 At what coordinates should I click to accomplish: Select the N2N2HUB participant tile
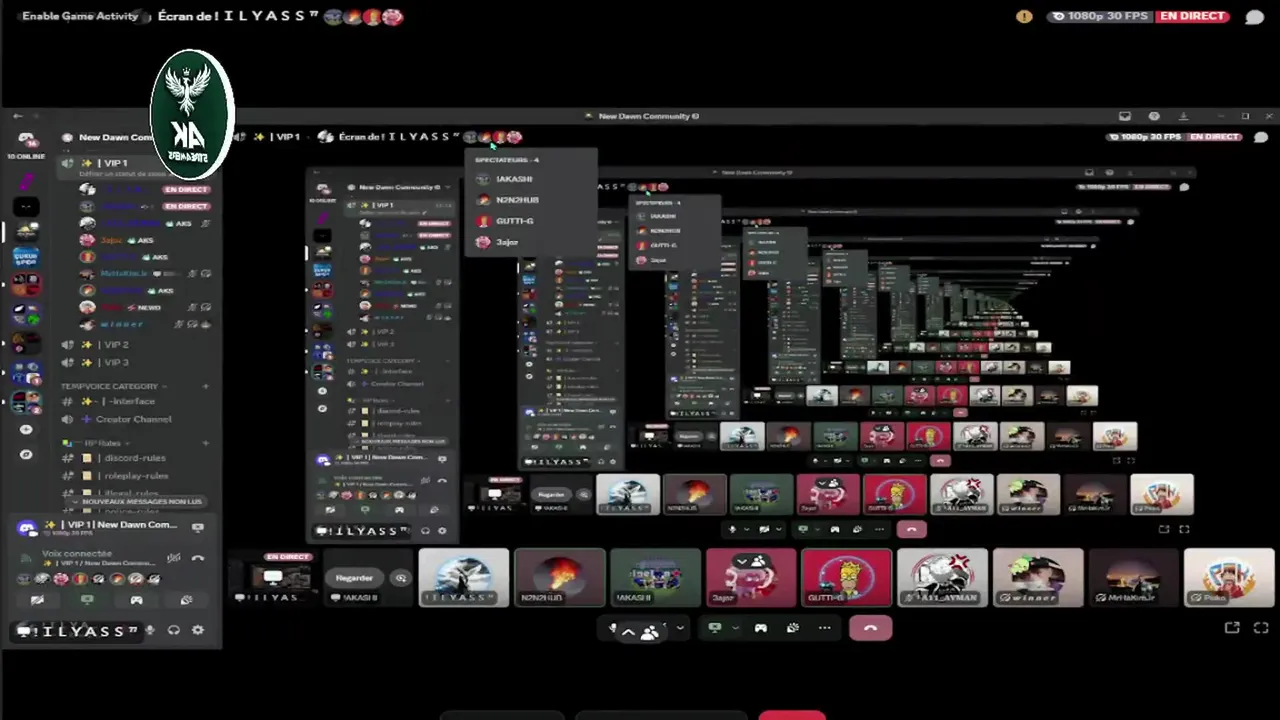click(559, 578)
